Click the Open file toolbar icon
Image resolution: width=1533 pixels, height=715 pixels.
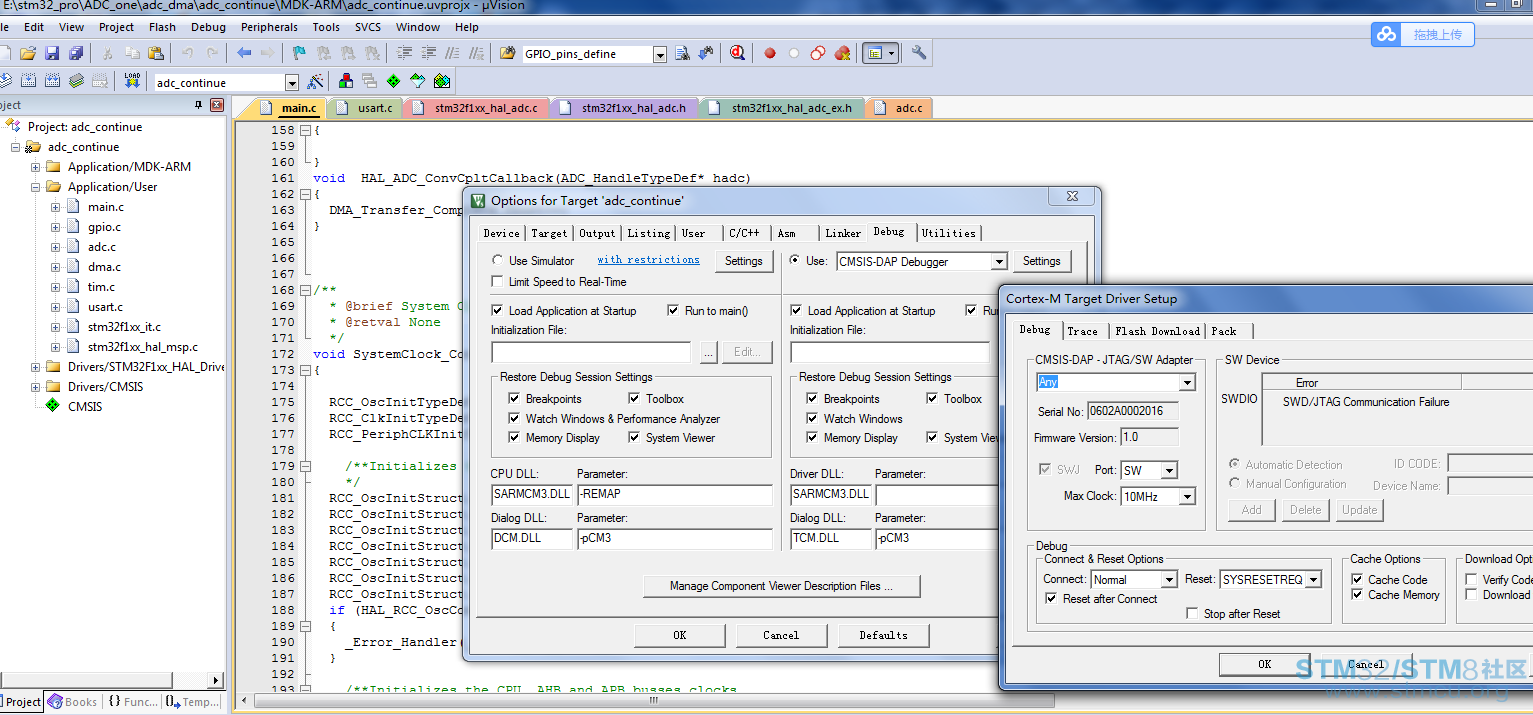click(x=27, y=53)
